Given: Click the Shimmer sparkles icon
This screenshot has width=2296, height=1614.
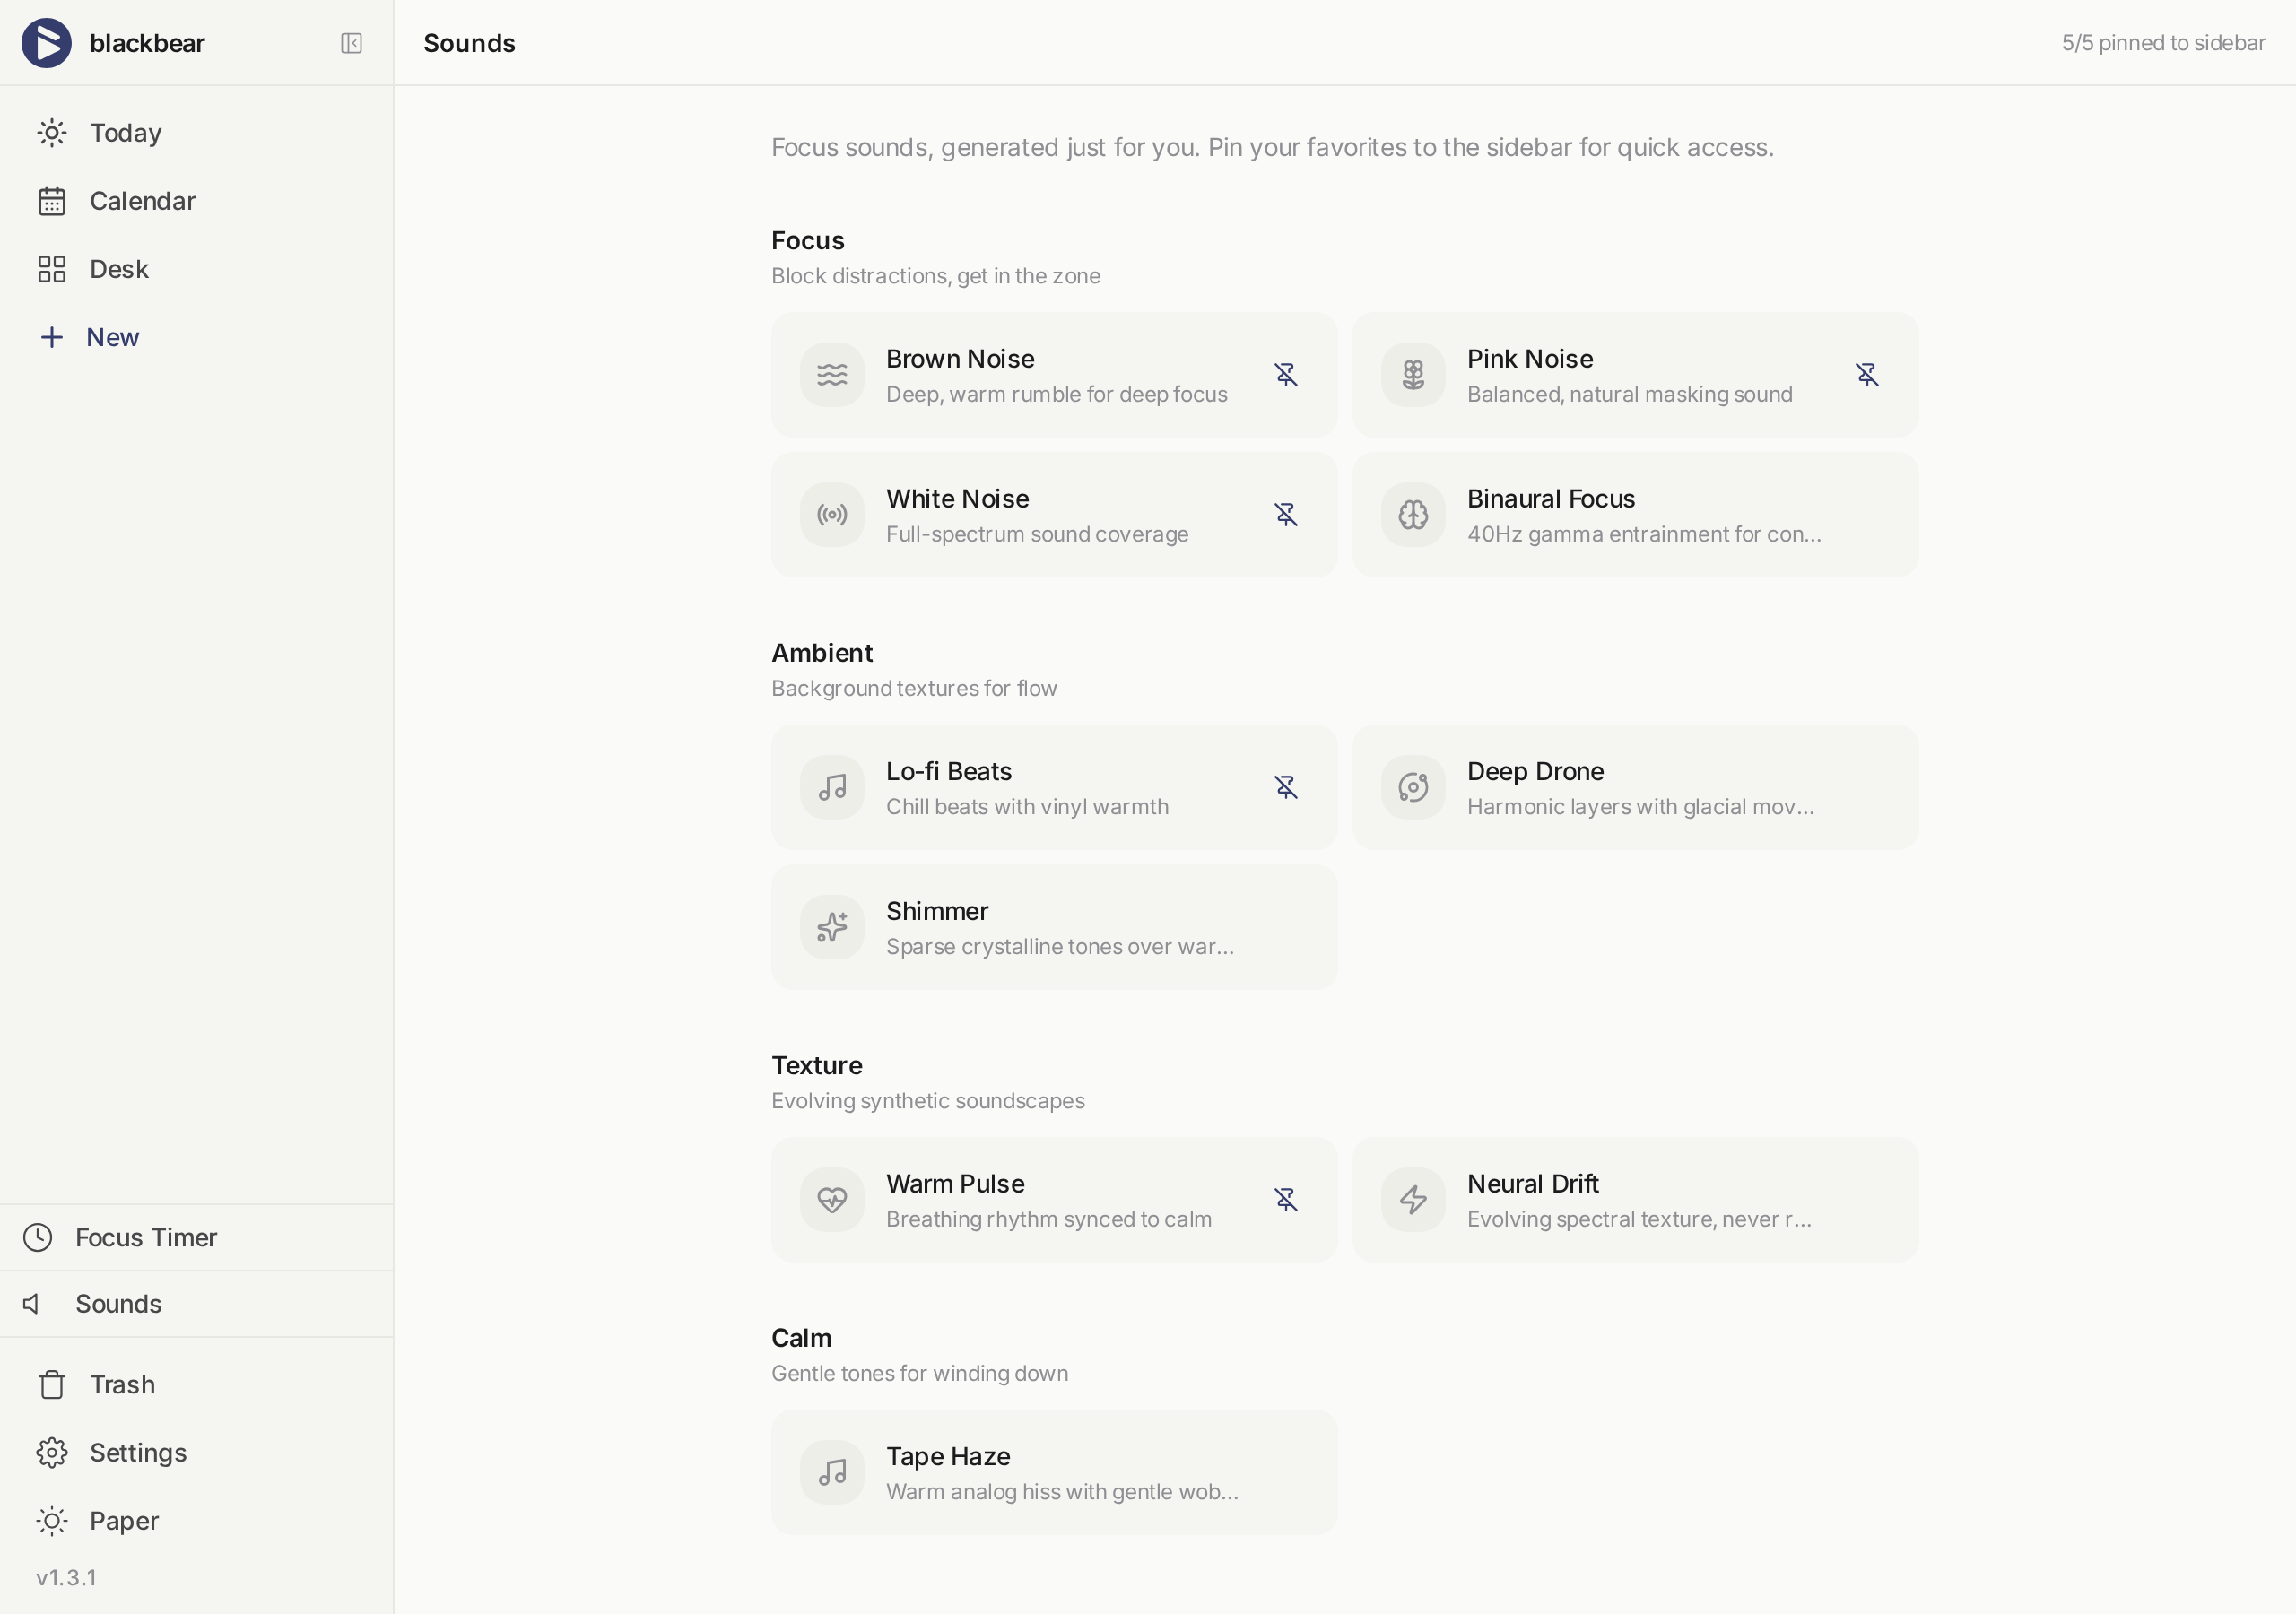Looking at the screenshot, I should coord(831,927).
